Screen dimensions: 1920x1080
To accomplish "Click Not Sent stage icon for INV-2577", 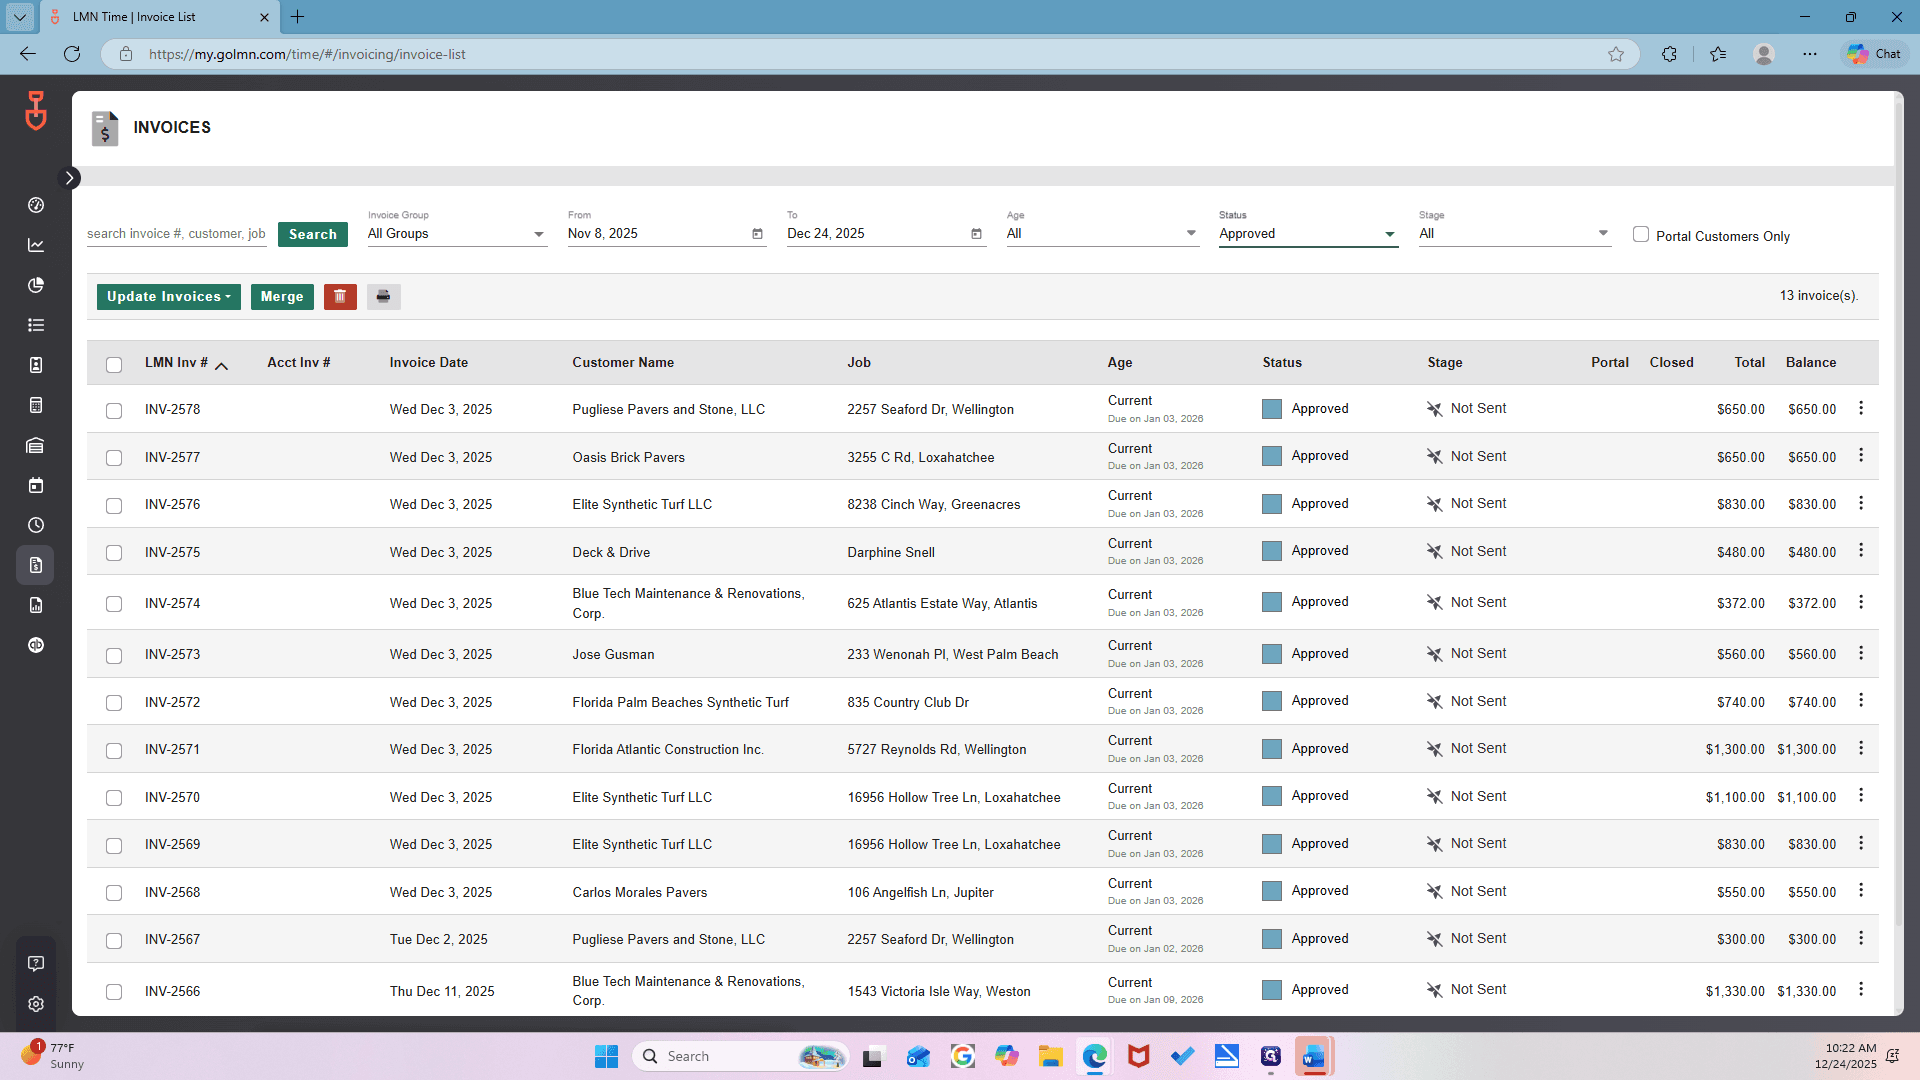I will 1434,456.
